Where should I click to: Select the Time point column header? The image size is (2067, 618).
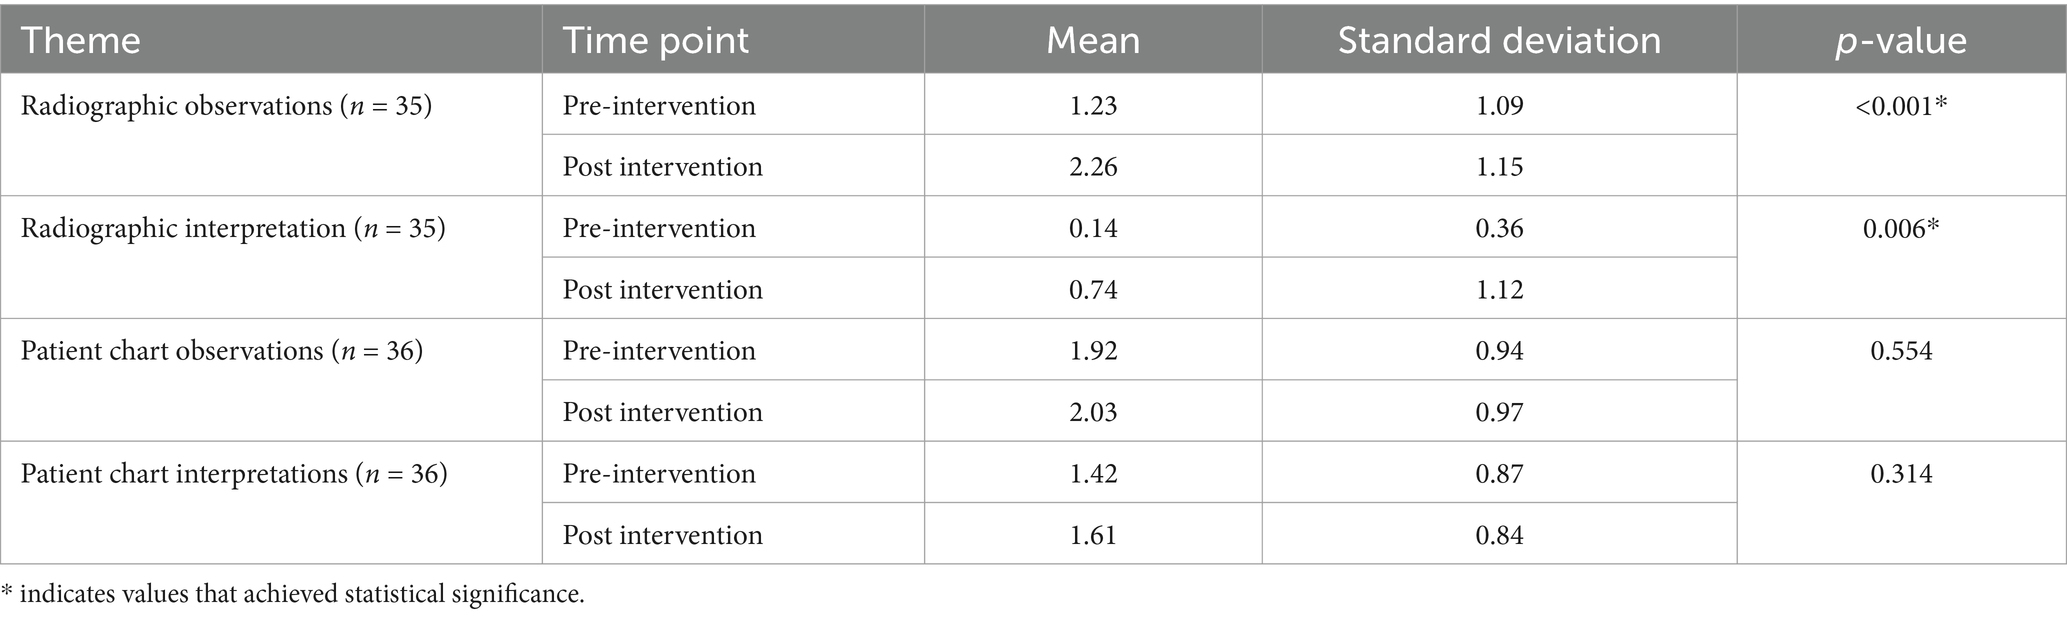click(733, 40)
